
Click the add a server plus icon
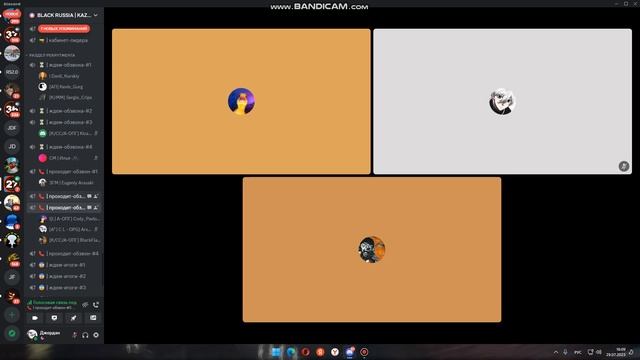tap(12, 315)
